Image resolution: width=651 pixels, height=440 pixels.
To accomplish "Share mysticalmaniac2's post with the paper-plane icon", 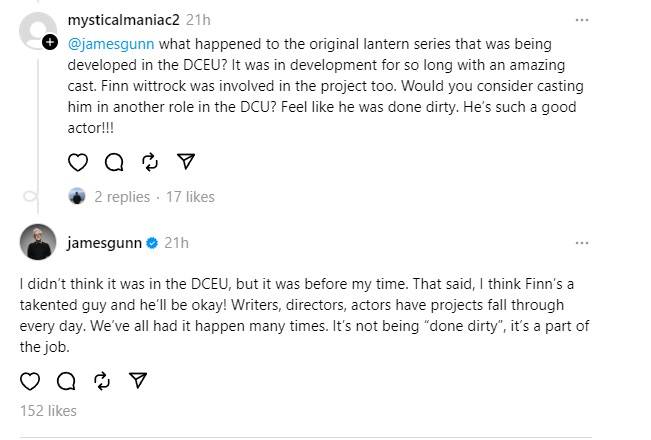I will tap(185, 161).
